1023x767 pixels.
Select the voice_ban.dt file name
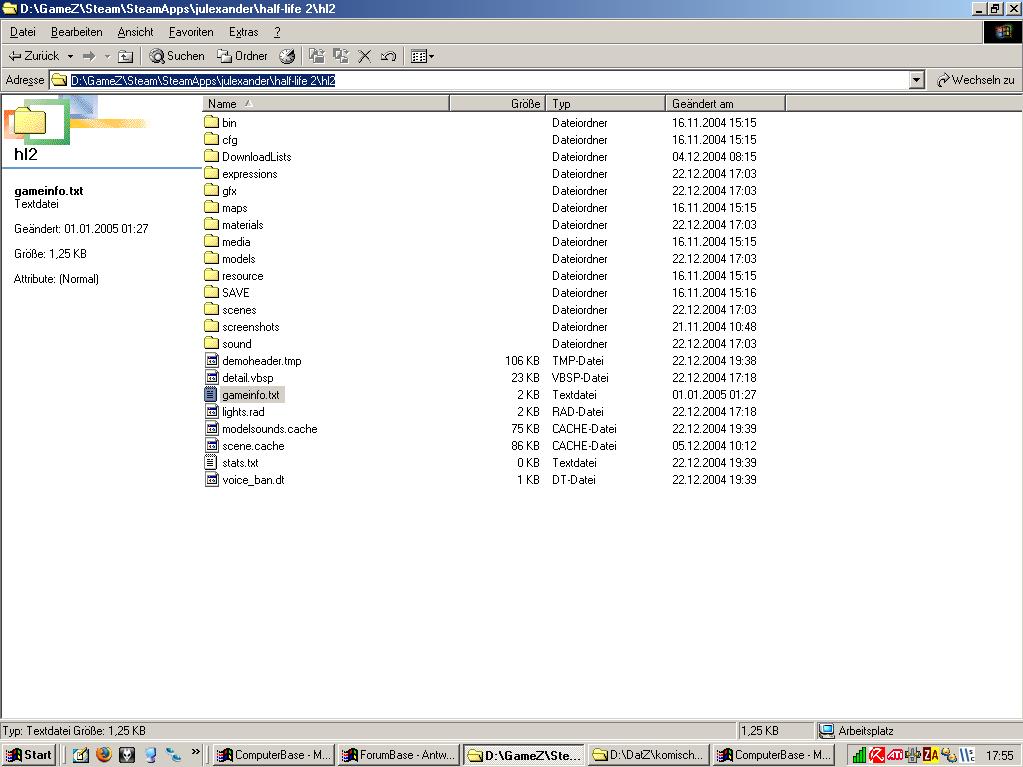(253, 480)
